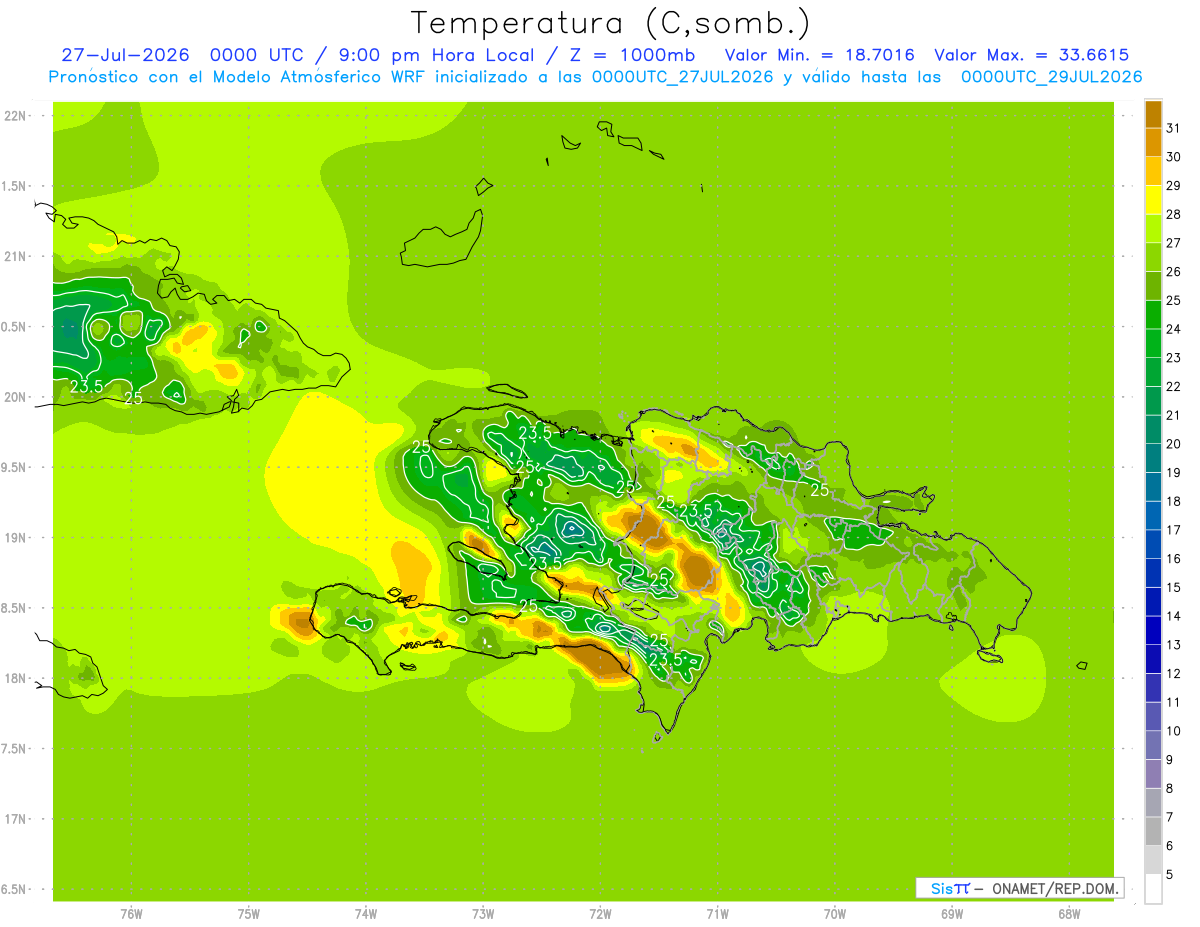
Task: Click the legend swatch between 28 and 29
Action: (x=1153, y=200)
